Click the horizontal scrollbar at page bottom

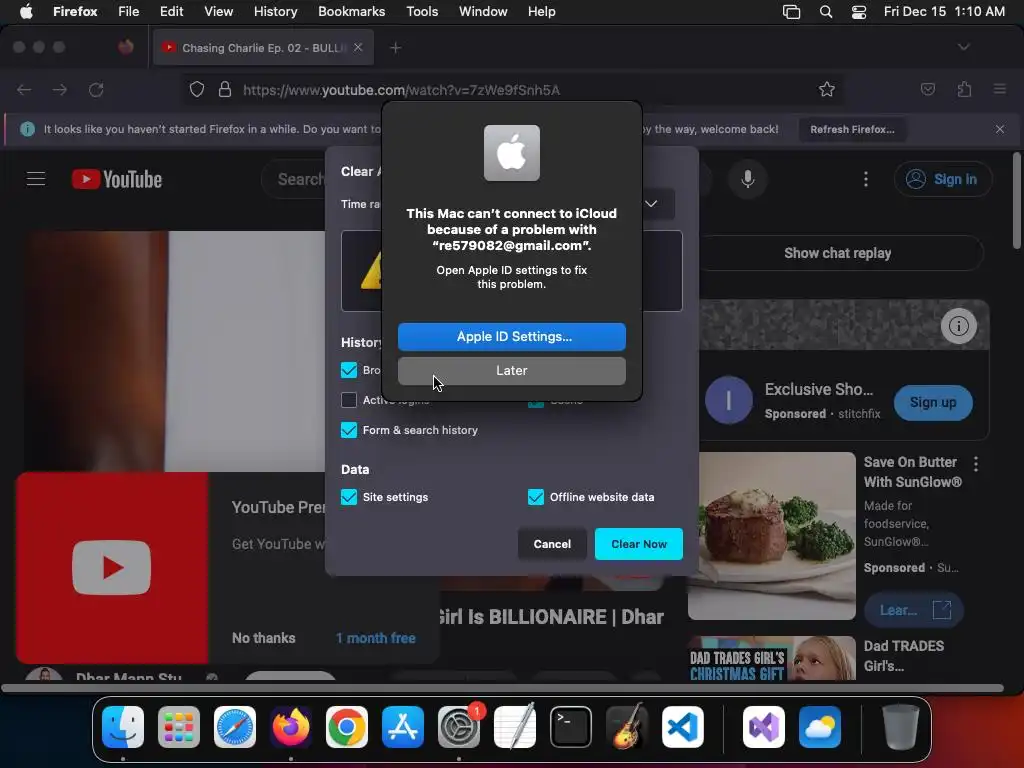pos(503,688)
